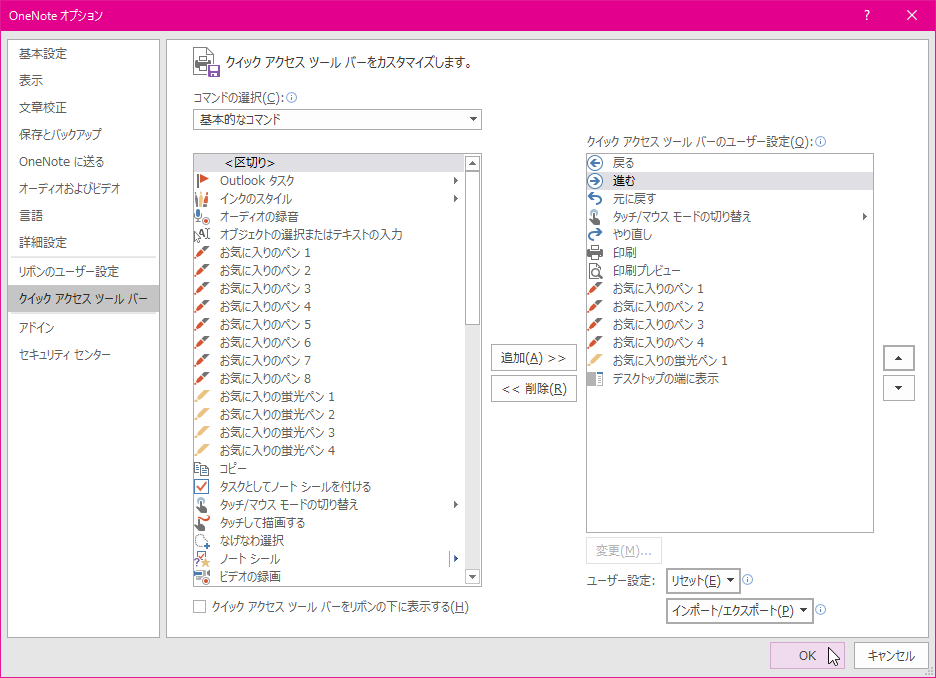Click the タッチして描画する icon
Viewport: 936px width, 678px height.
coord(202,523)
